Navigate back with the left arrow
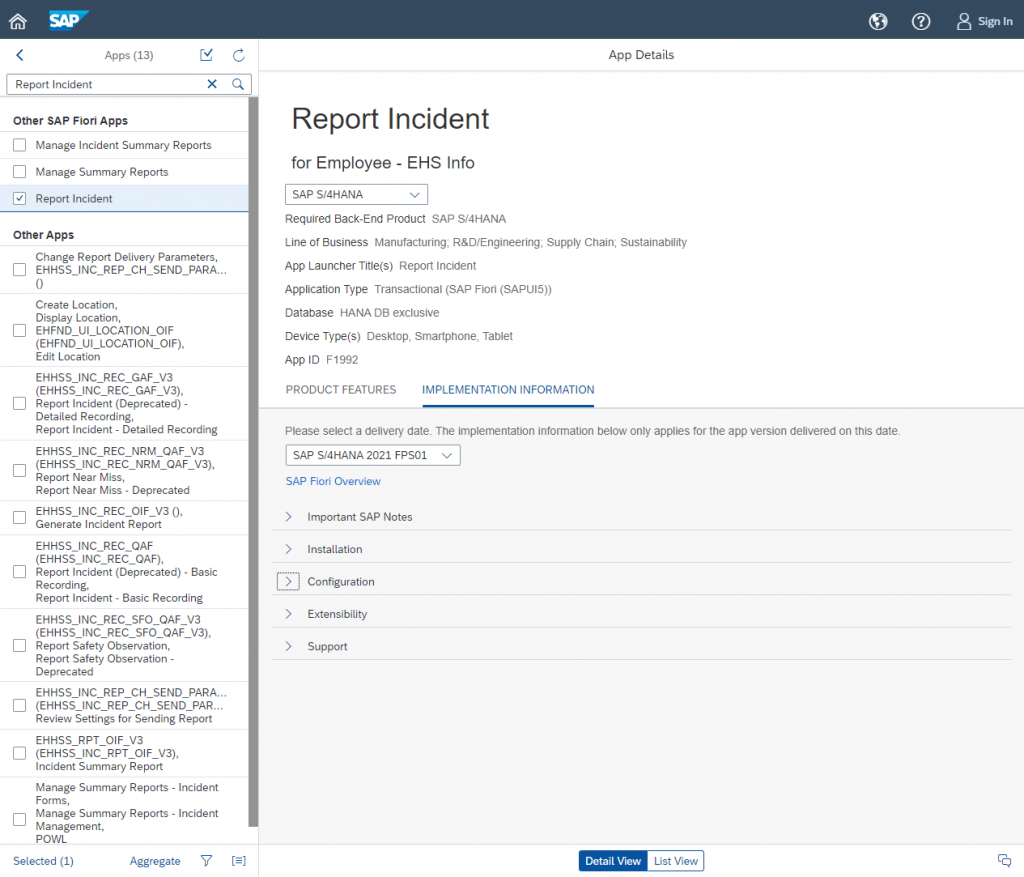The width and height of the screenshot is (1024, 877). pyautogui.click(x=20, y=56)
